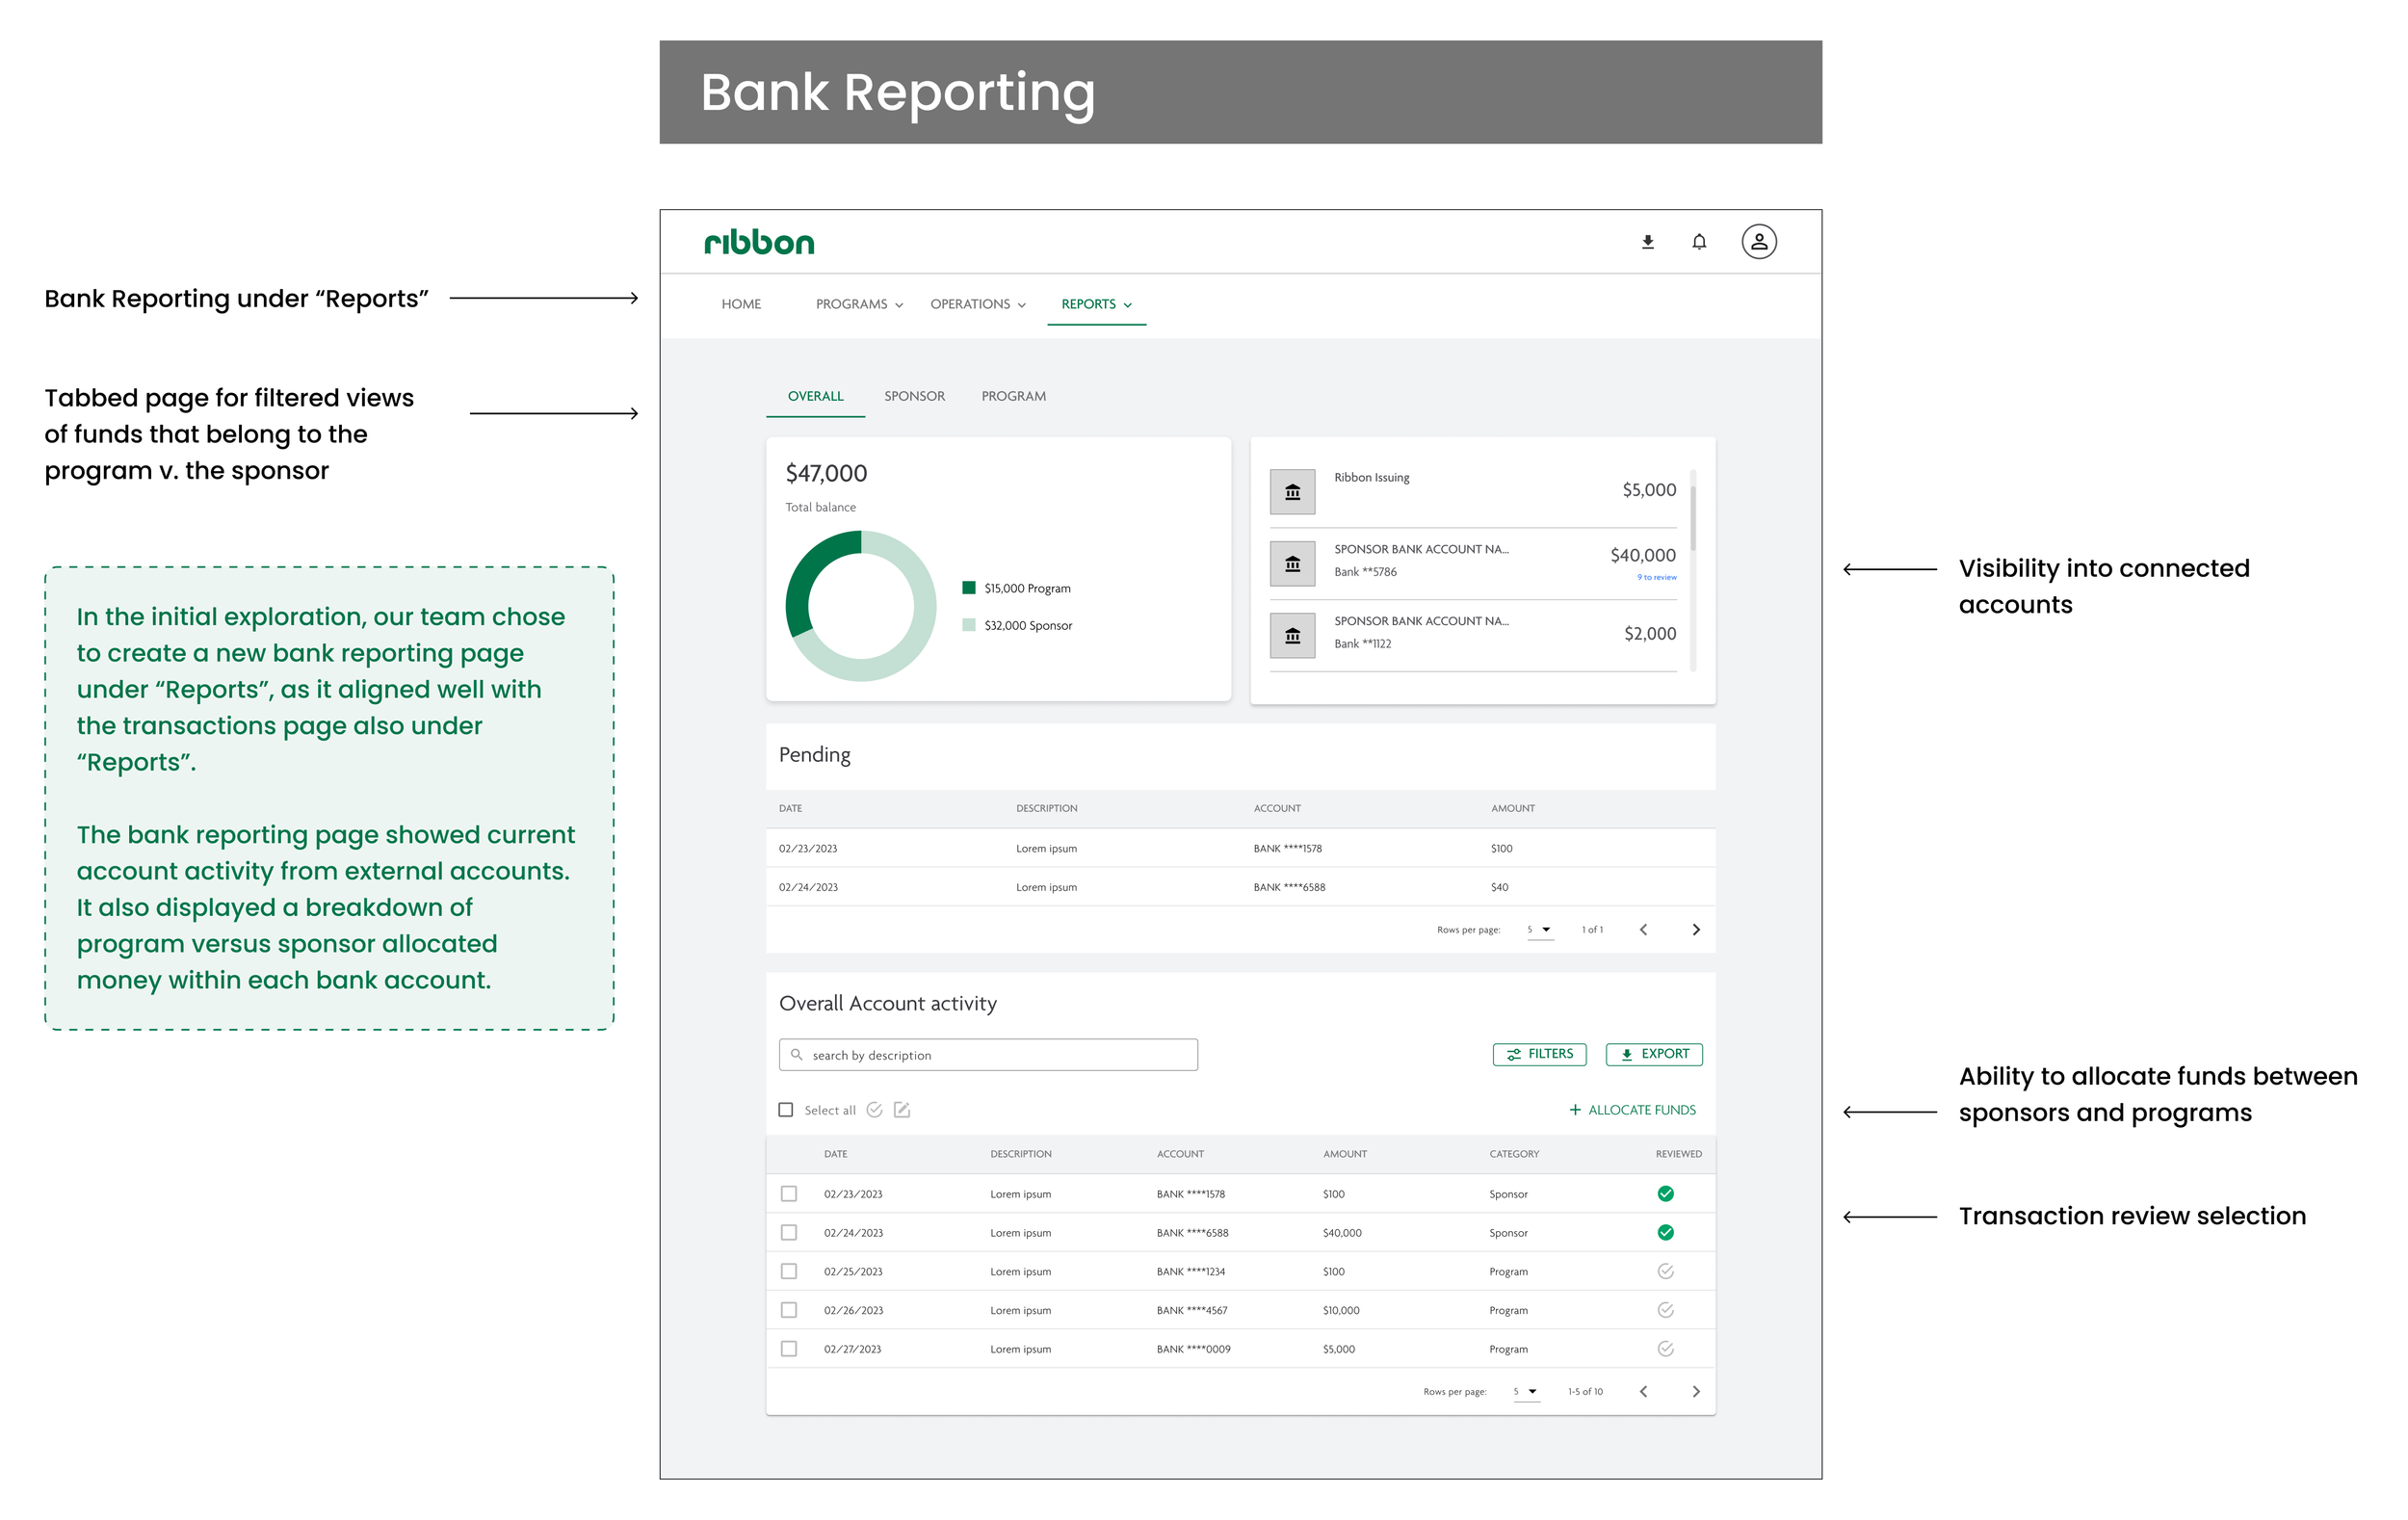2408x1520 pixels.
Task: Click the search by description field
Action: pos(988,1055)
